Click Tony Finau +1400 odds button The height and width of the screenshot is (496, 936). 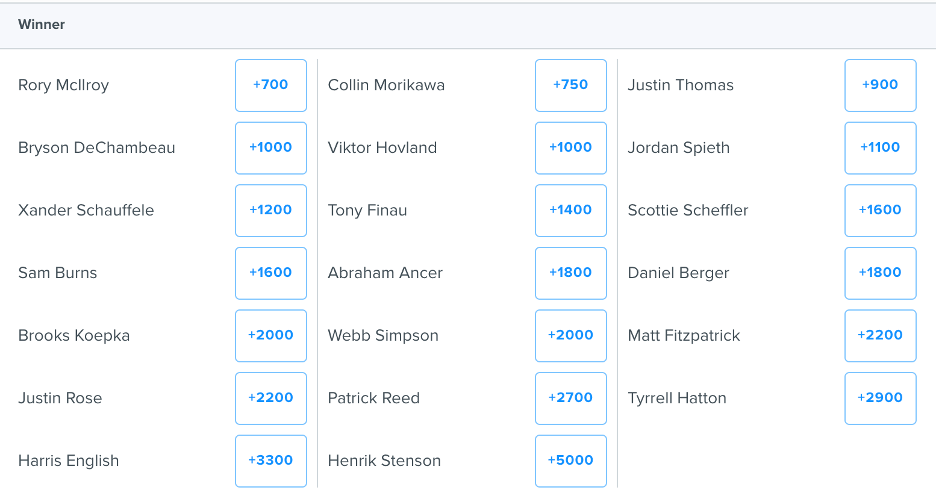pos(571,210)
